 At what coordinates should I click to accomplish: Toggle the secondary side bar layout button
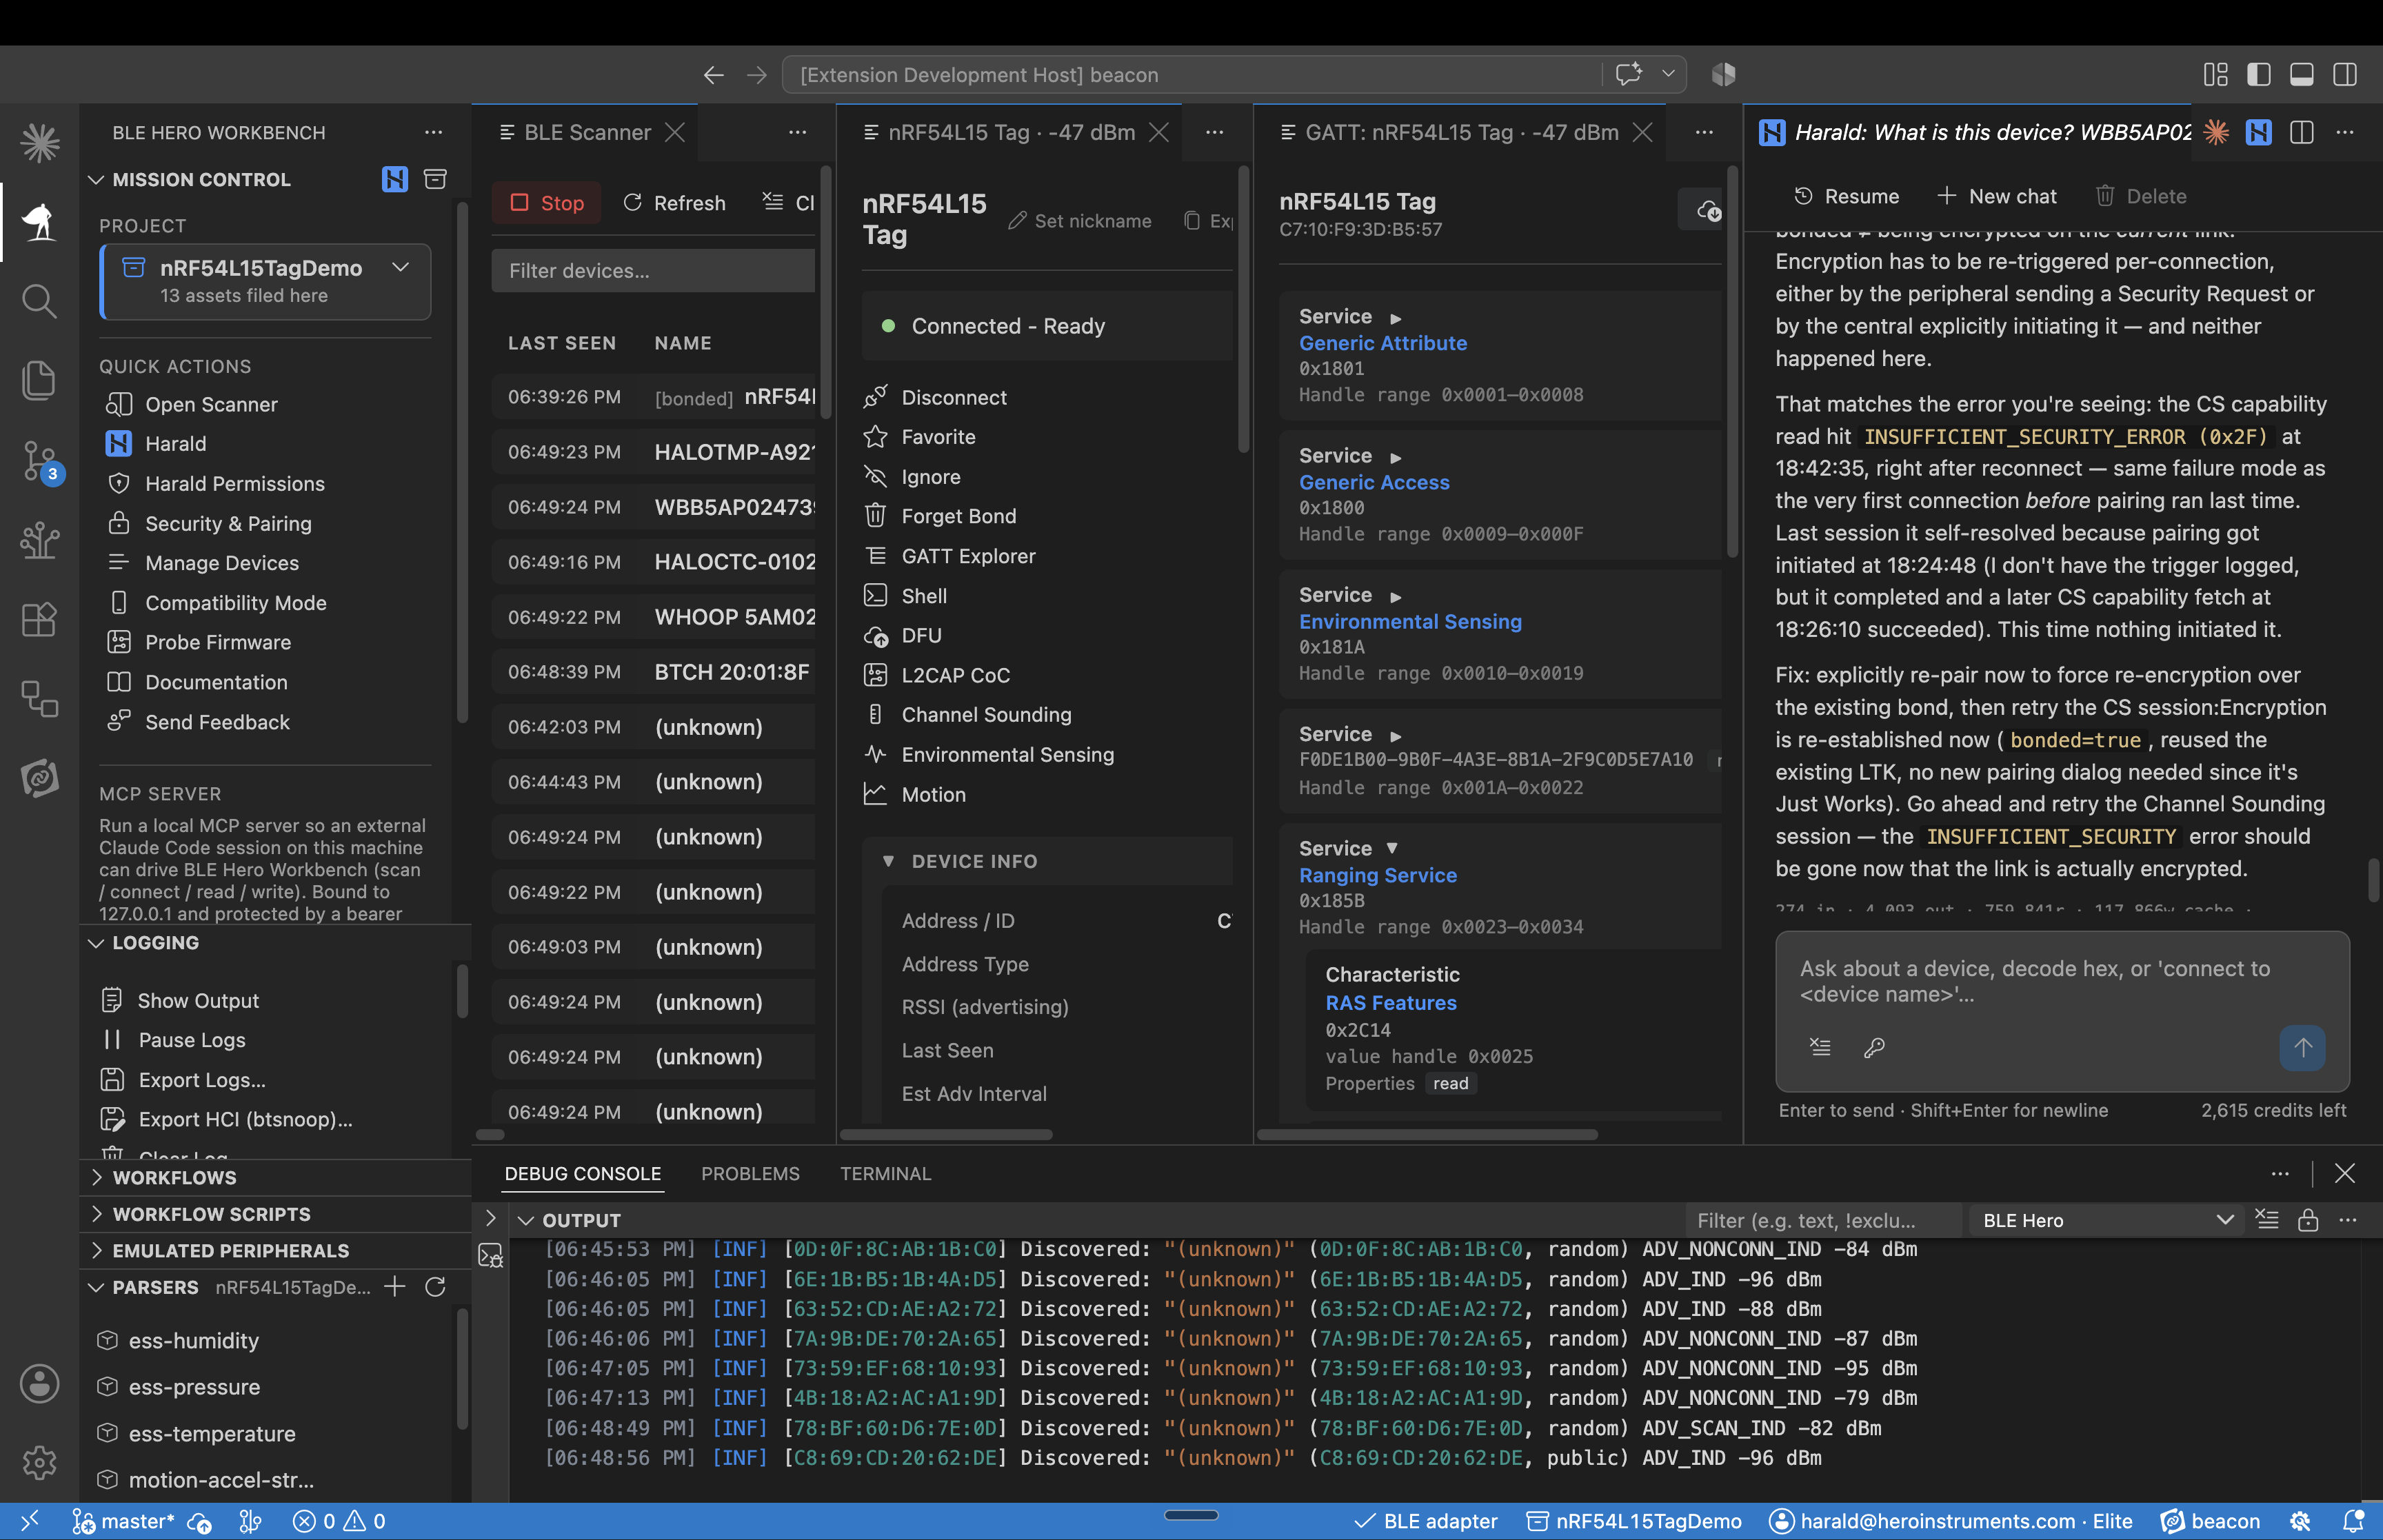tap(2345, 75)
